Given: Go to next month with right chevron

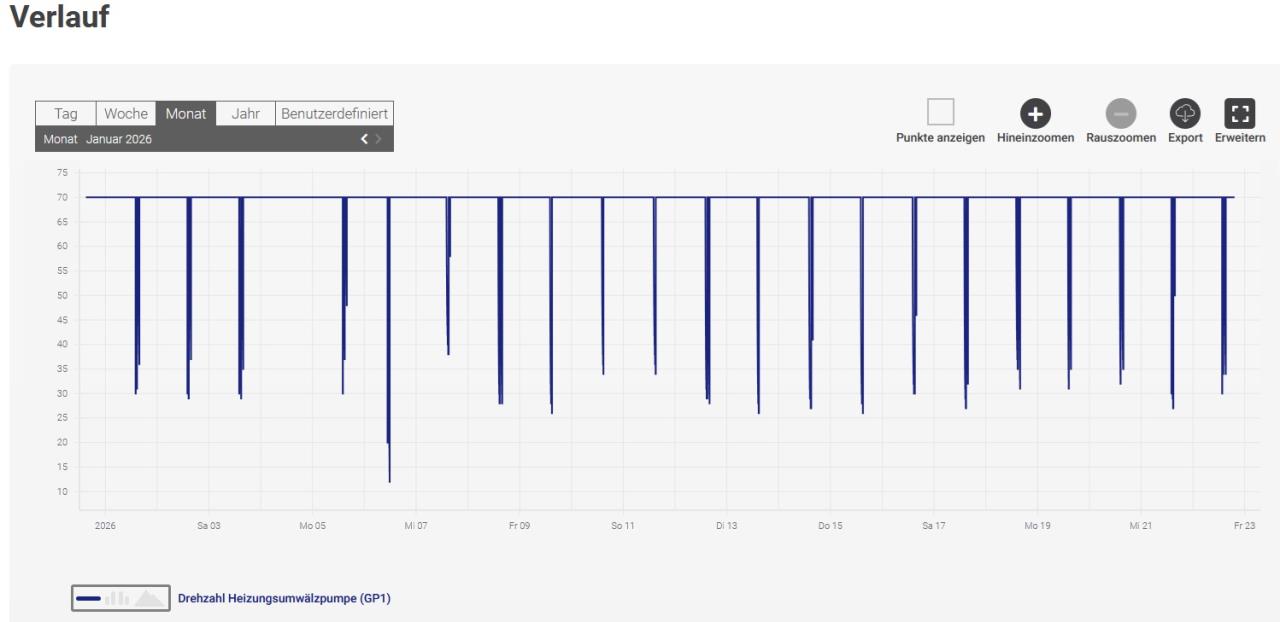Looking at the screenshot, I should pyautogui.click(x=379, y=140).
